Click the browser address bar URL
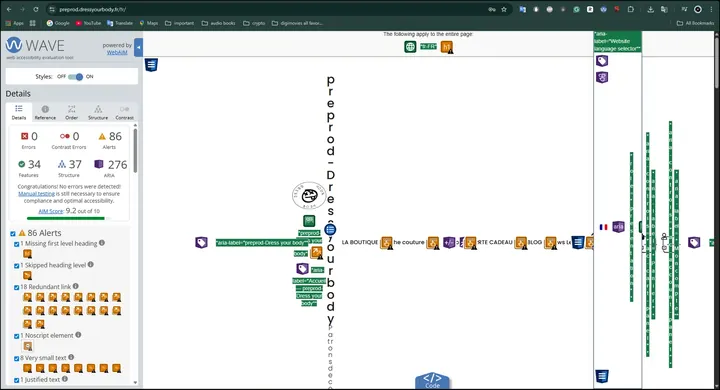This screenshot has height=390, width=720. pyautogui.click(x=92, y=9)
